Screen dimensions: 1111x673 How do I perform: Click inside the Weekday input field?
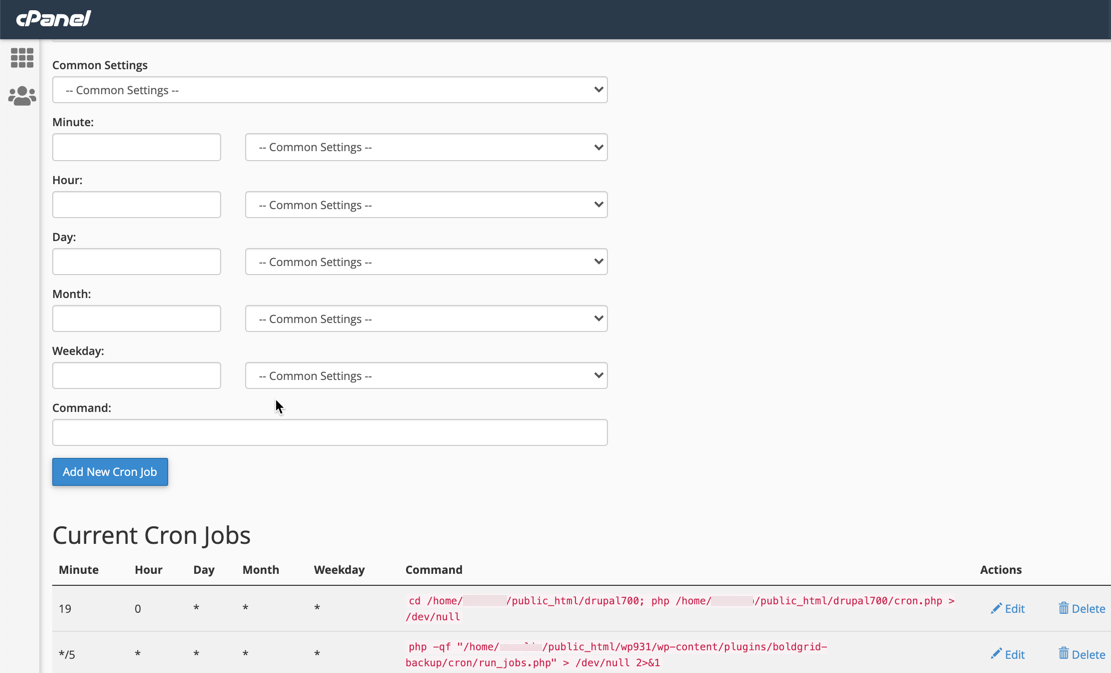point(136,375)
